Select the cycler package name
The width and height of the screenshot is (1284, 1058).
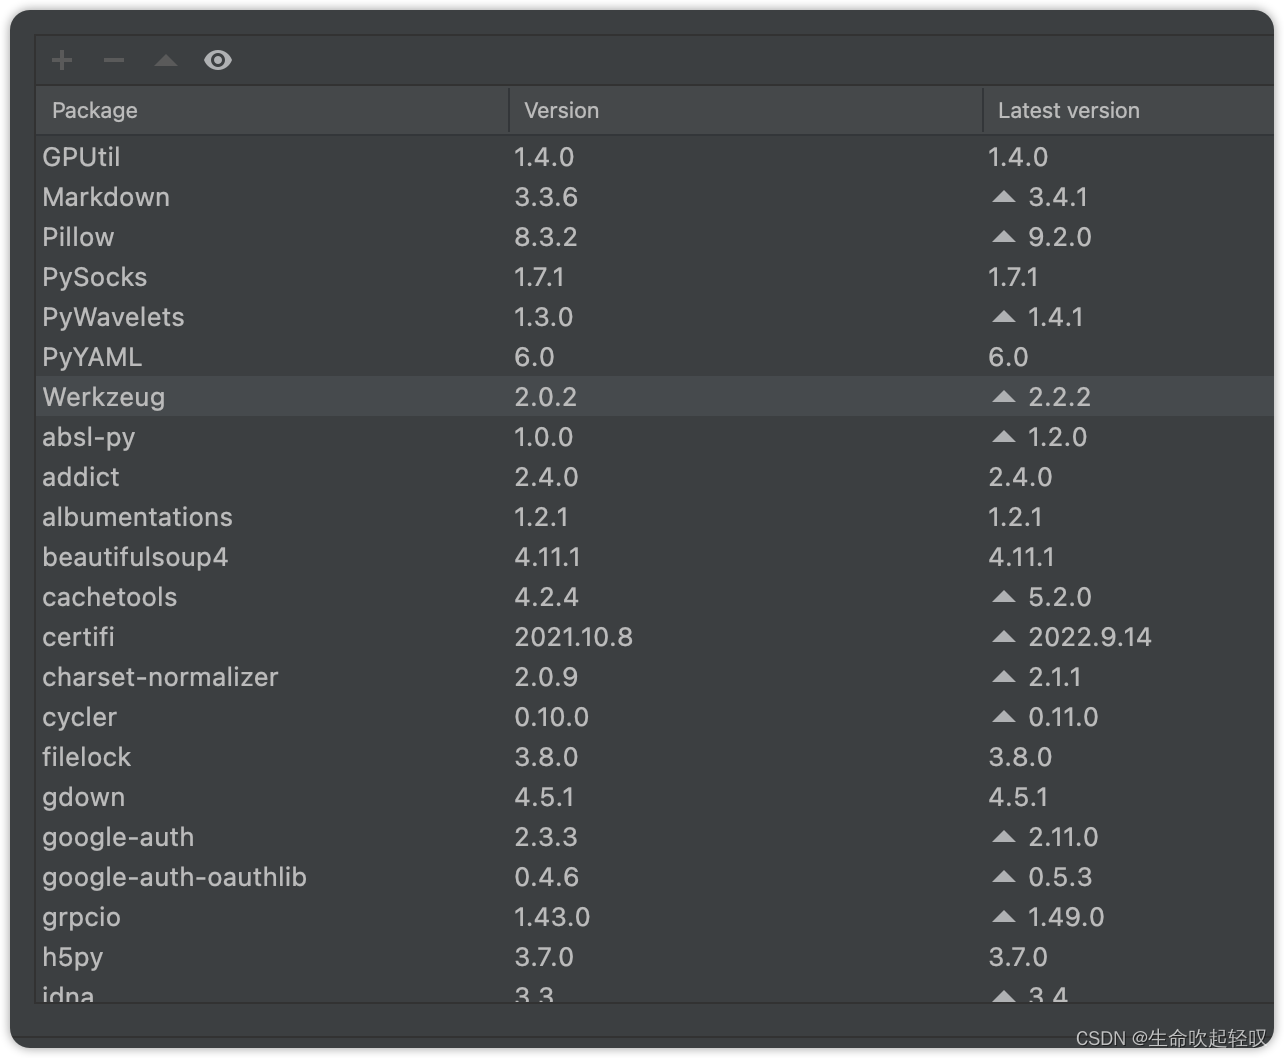(x=80, y=717)
